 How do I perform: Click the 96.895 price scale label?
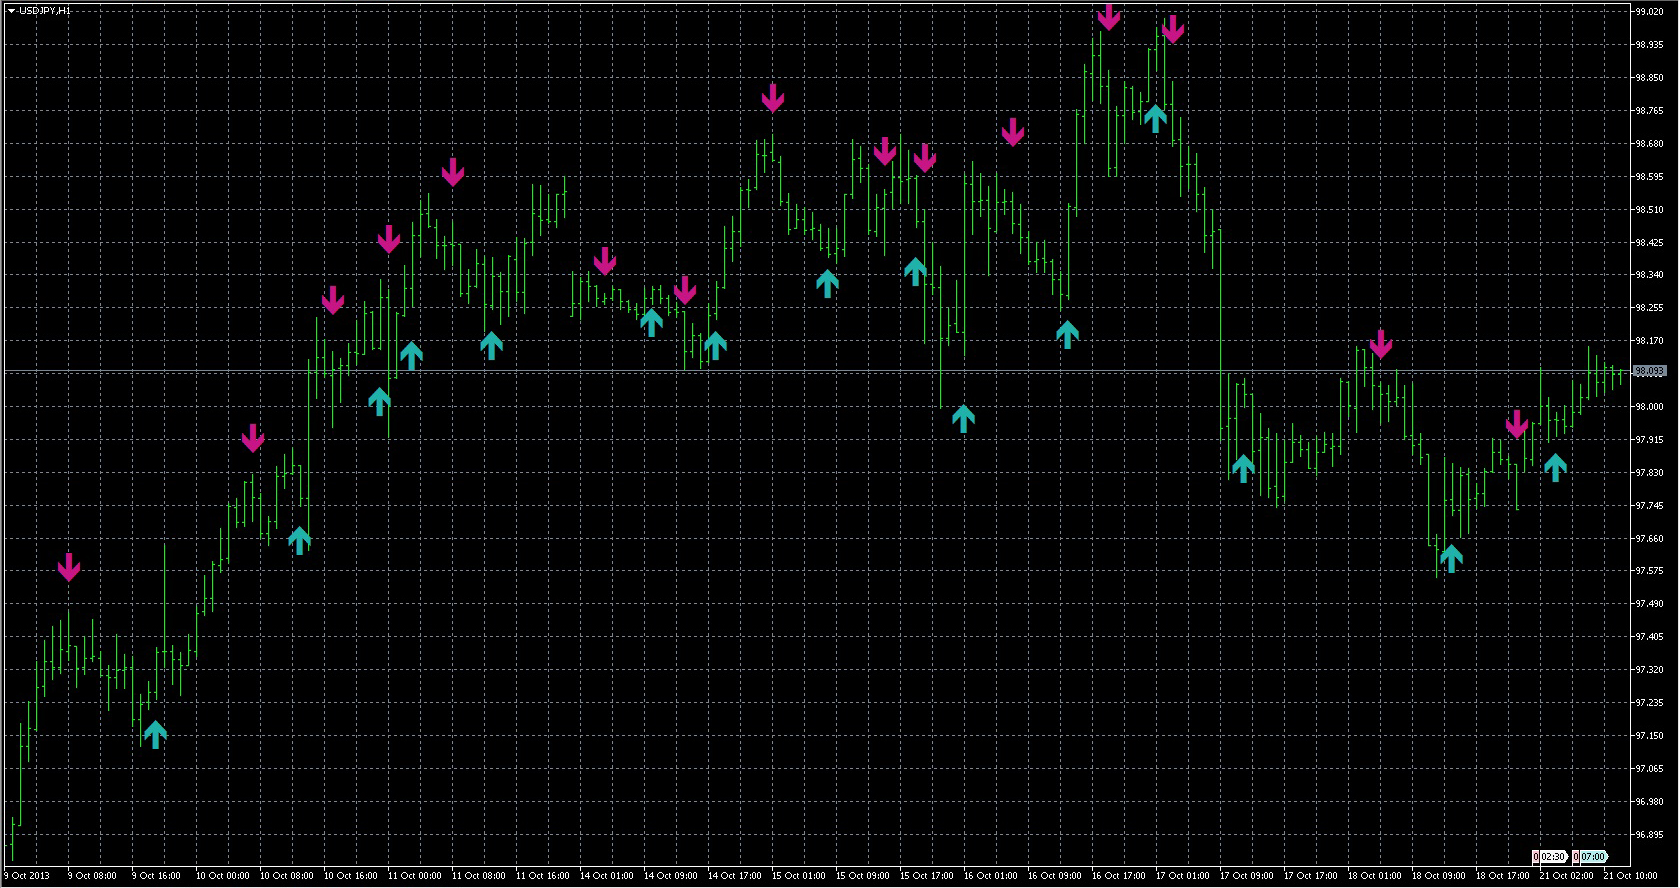(x=1649, y=834)
